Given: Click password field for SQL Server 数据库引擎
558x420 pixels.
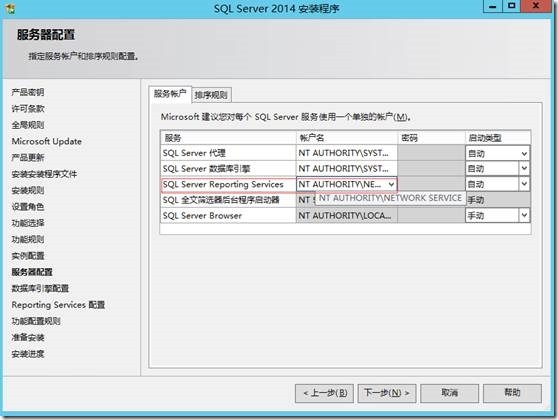Looking at the screenshot, I should tap(431, 168).
